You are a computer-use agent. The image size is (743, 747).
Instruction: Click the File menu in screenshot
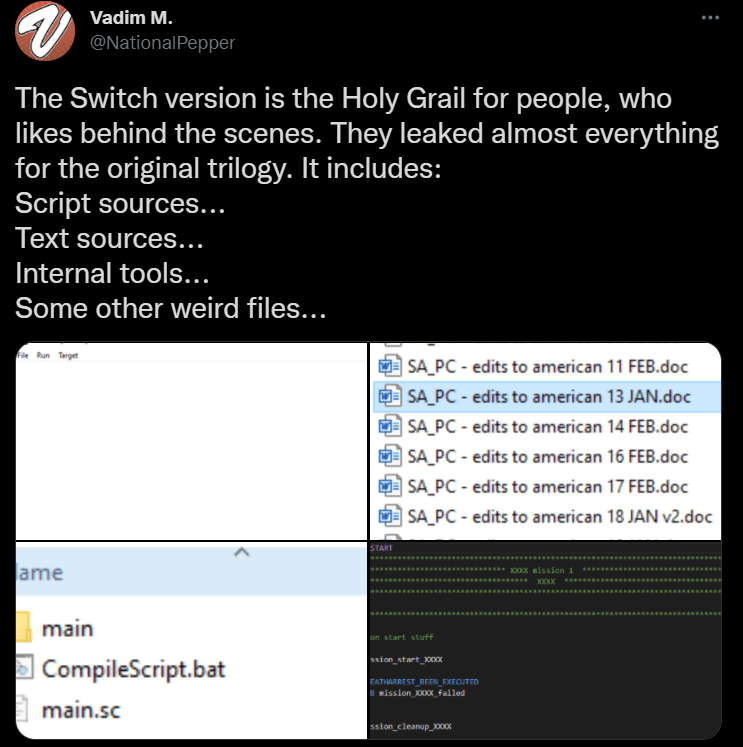pyautogui.click(x=23, y=355)
